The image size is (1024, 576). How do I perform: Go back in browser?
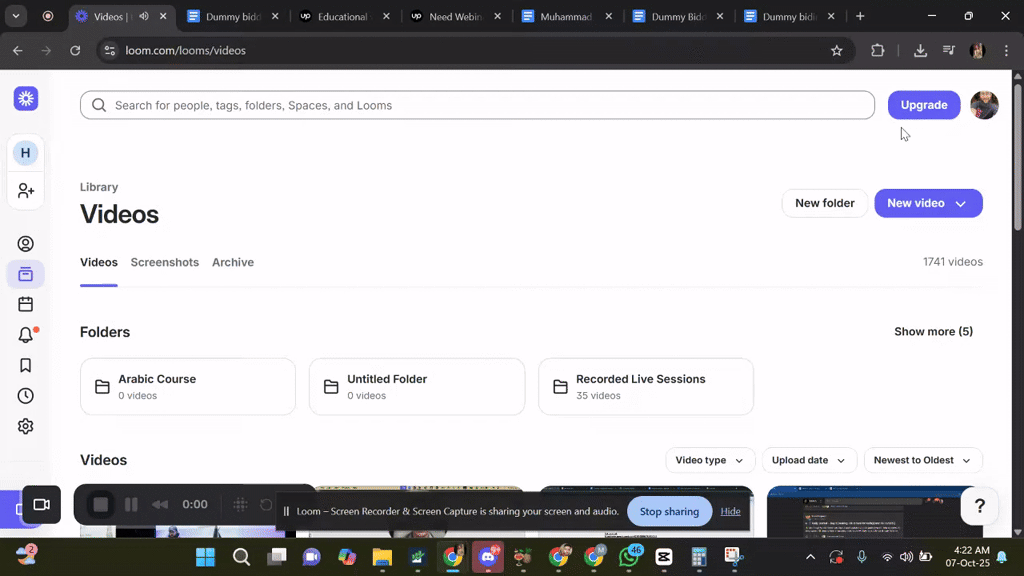(x=18, y=50)
